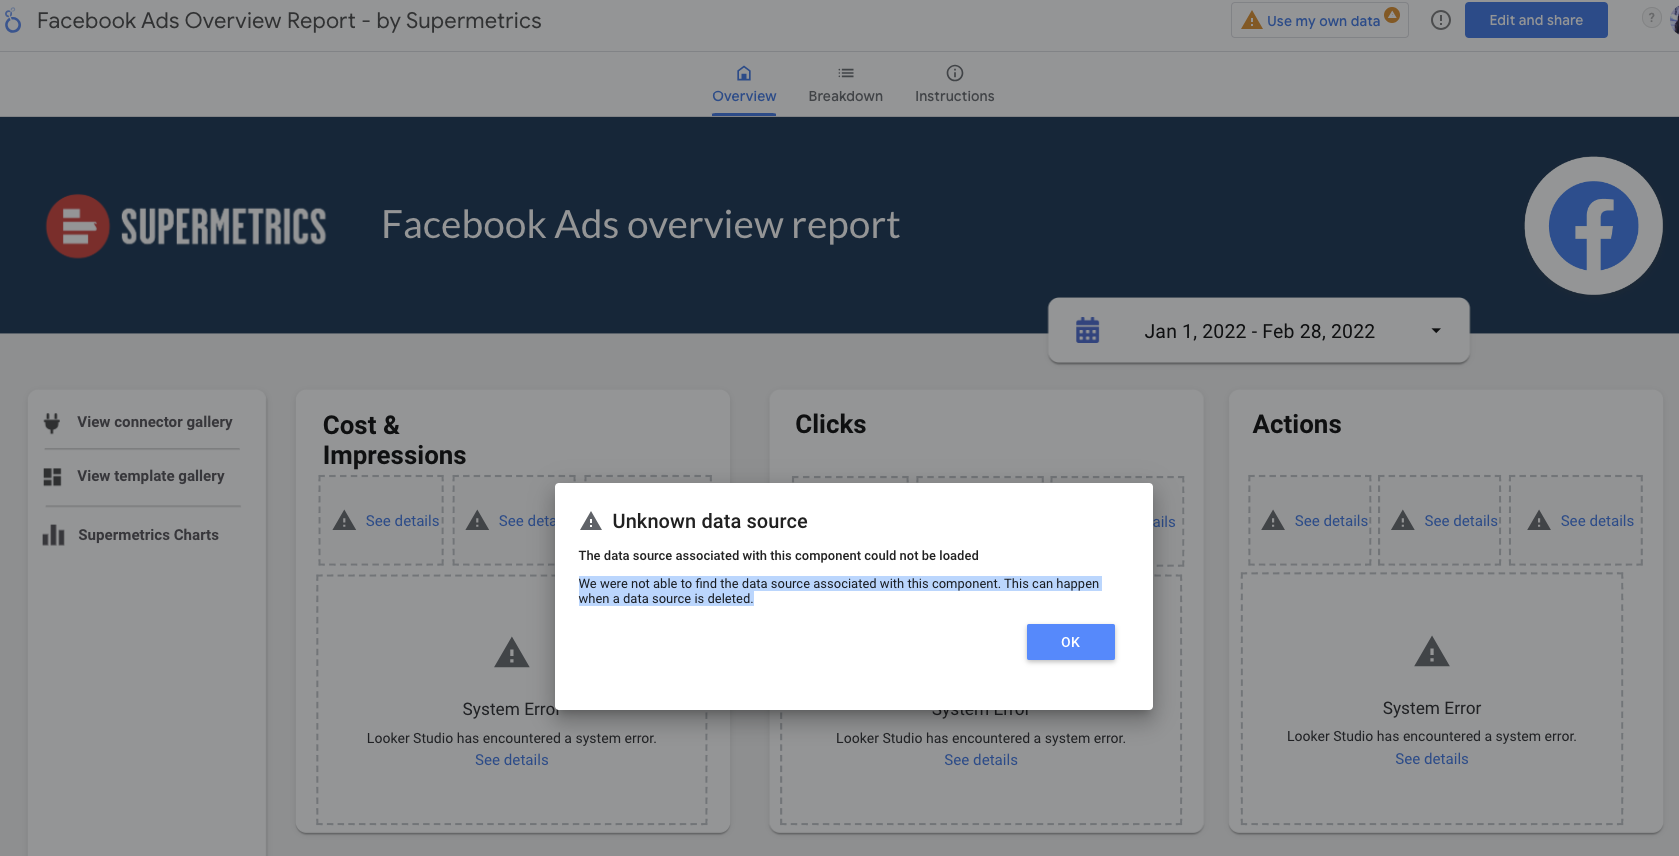Click the Facebook logo icon

tap(1592, 226)
